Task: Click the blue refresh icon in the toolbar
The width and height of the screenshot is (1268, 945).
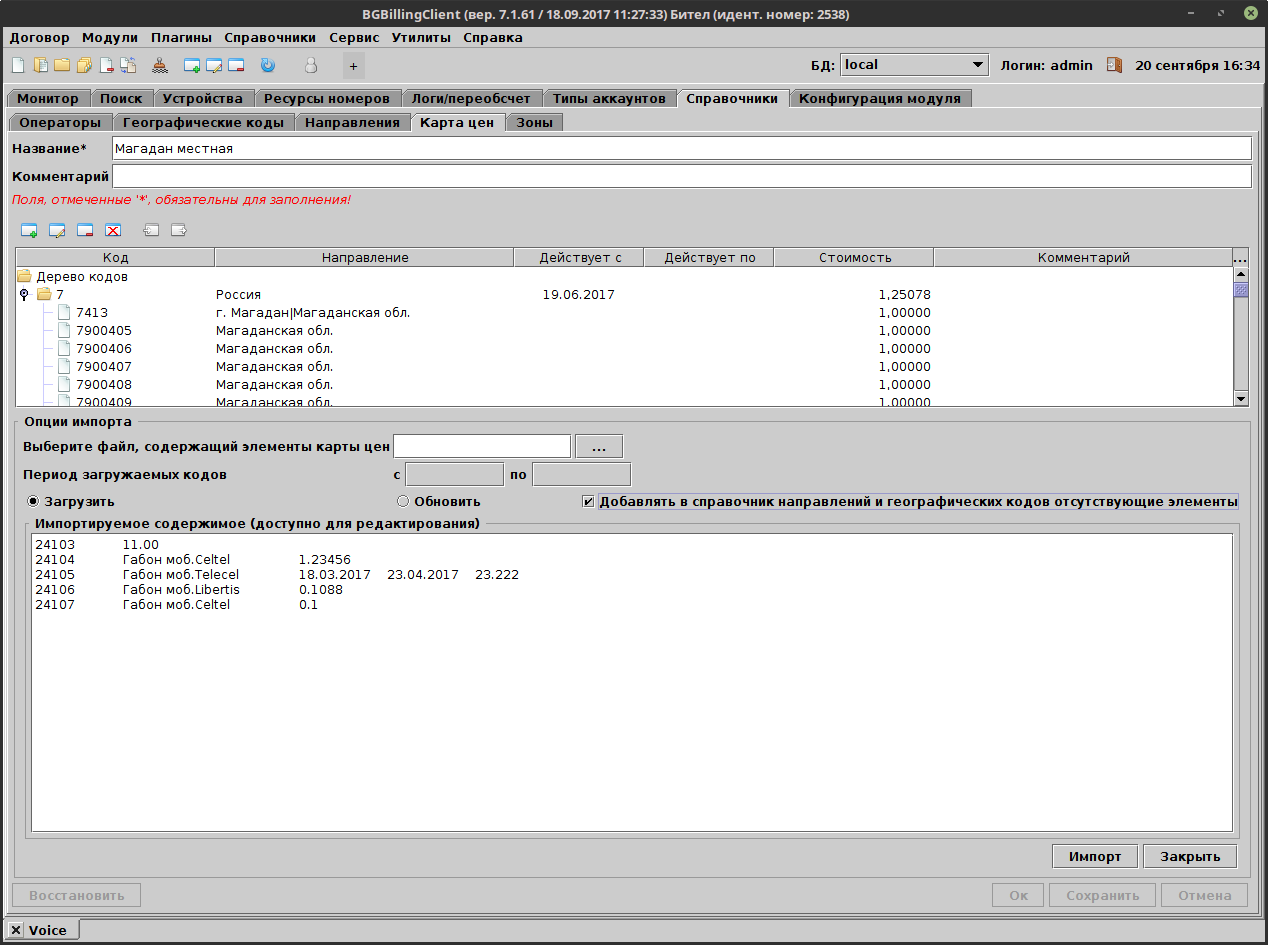Action: pyautogui.click(x=267, y=65)
